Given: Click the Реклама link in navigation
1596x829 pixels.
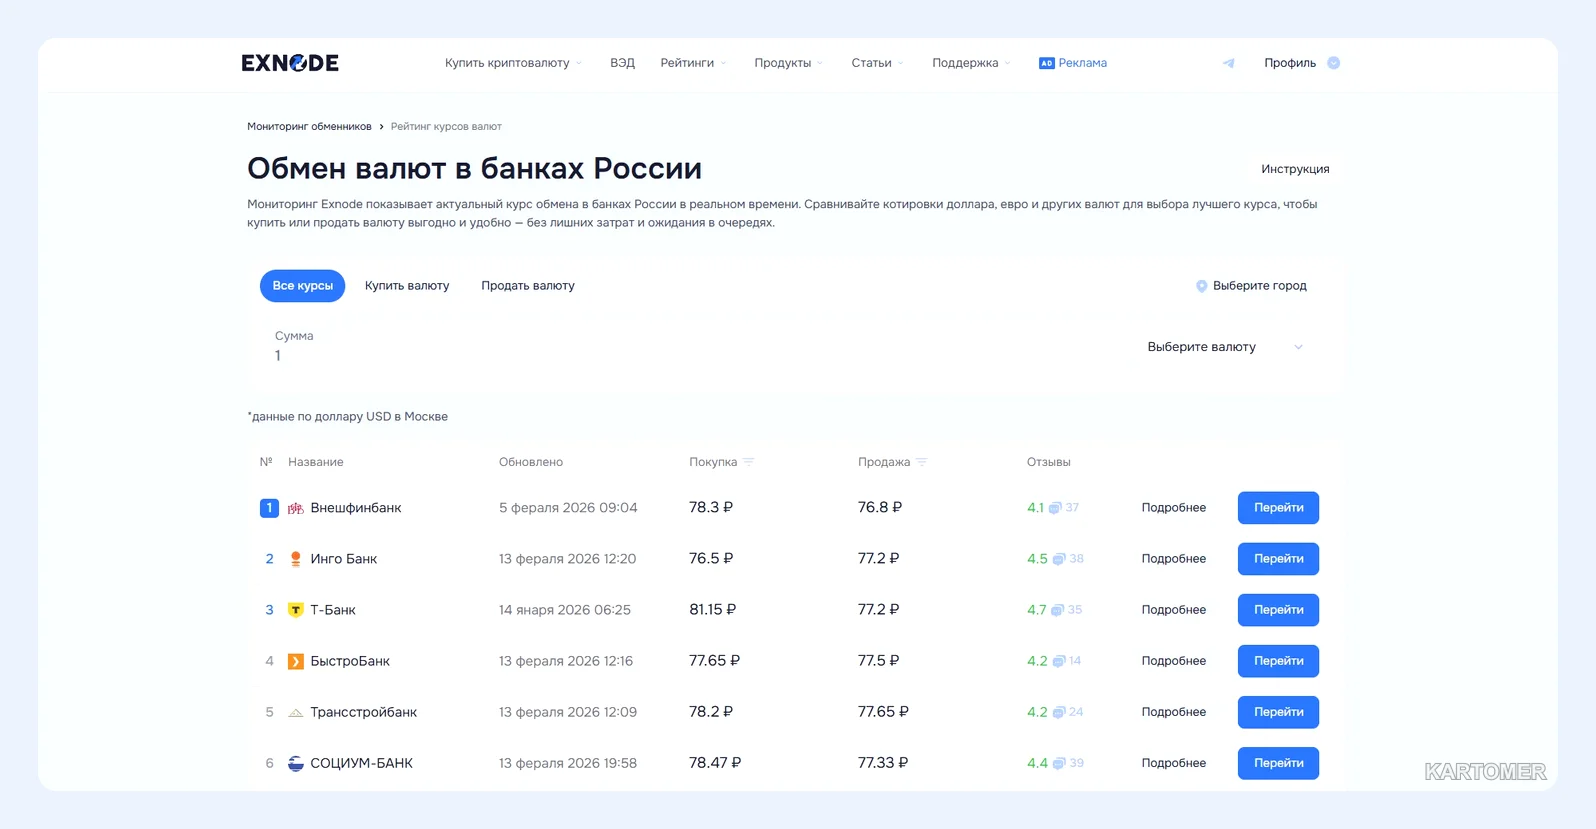Looking at the screenshot, I should 1083,63.
